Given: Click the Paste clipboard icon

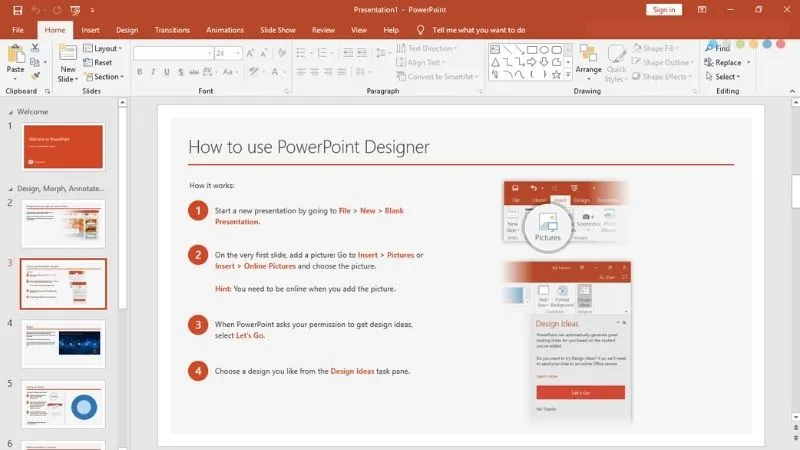Looking at the screenshot, I should [x=15, y=54].
